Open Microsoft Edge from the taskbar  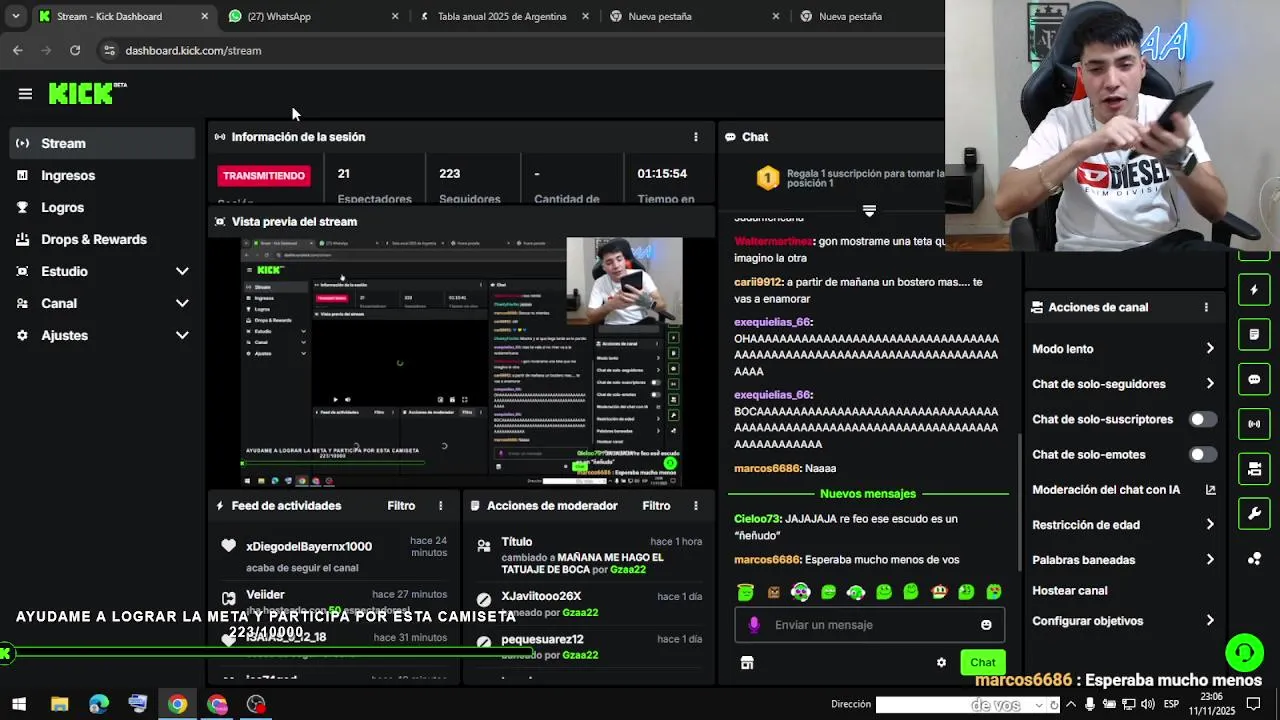98,704
